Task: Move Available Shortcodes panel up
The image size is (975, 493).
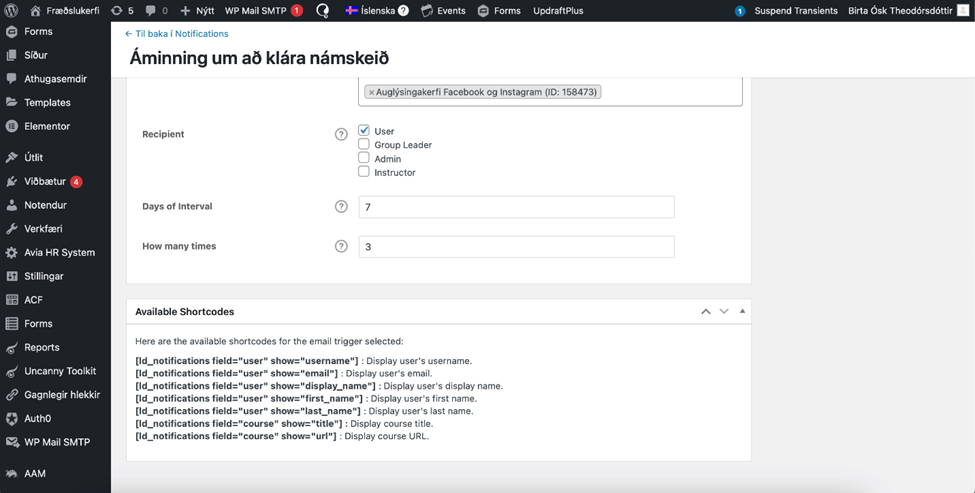Action: [x=706, y=312]
